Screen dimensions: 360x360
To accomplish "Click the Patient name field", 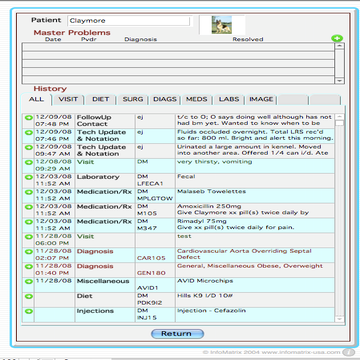I will click(129, 21).
